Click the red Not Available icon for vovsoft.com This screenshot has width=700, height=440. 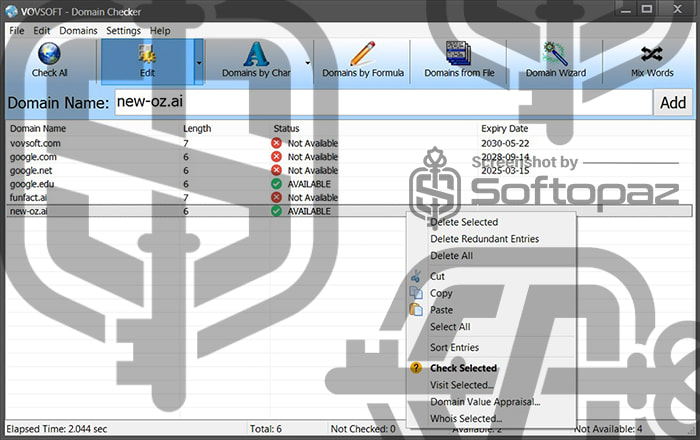276,143
